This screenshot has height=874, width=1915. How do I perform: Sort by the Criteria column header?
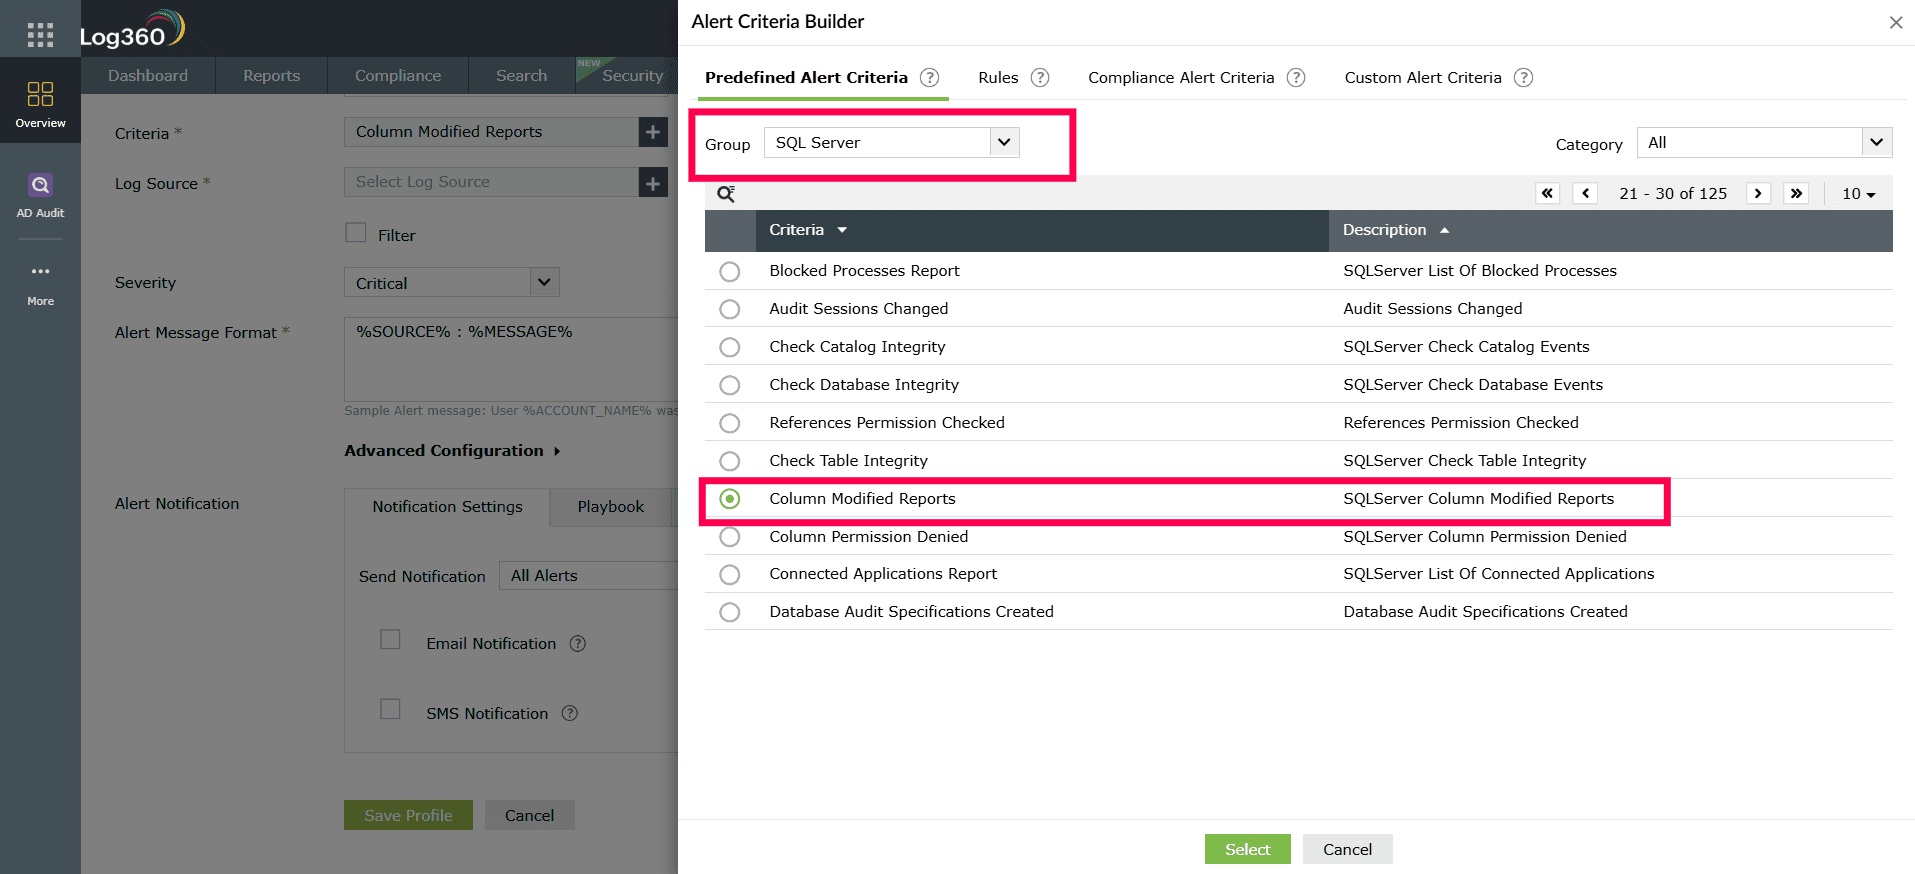pos(808,230)
